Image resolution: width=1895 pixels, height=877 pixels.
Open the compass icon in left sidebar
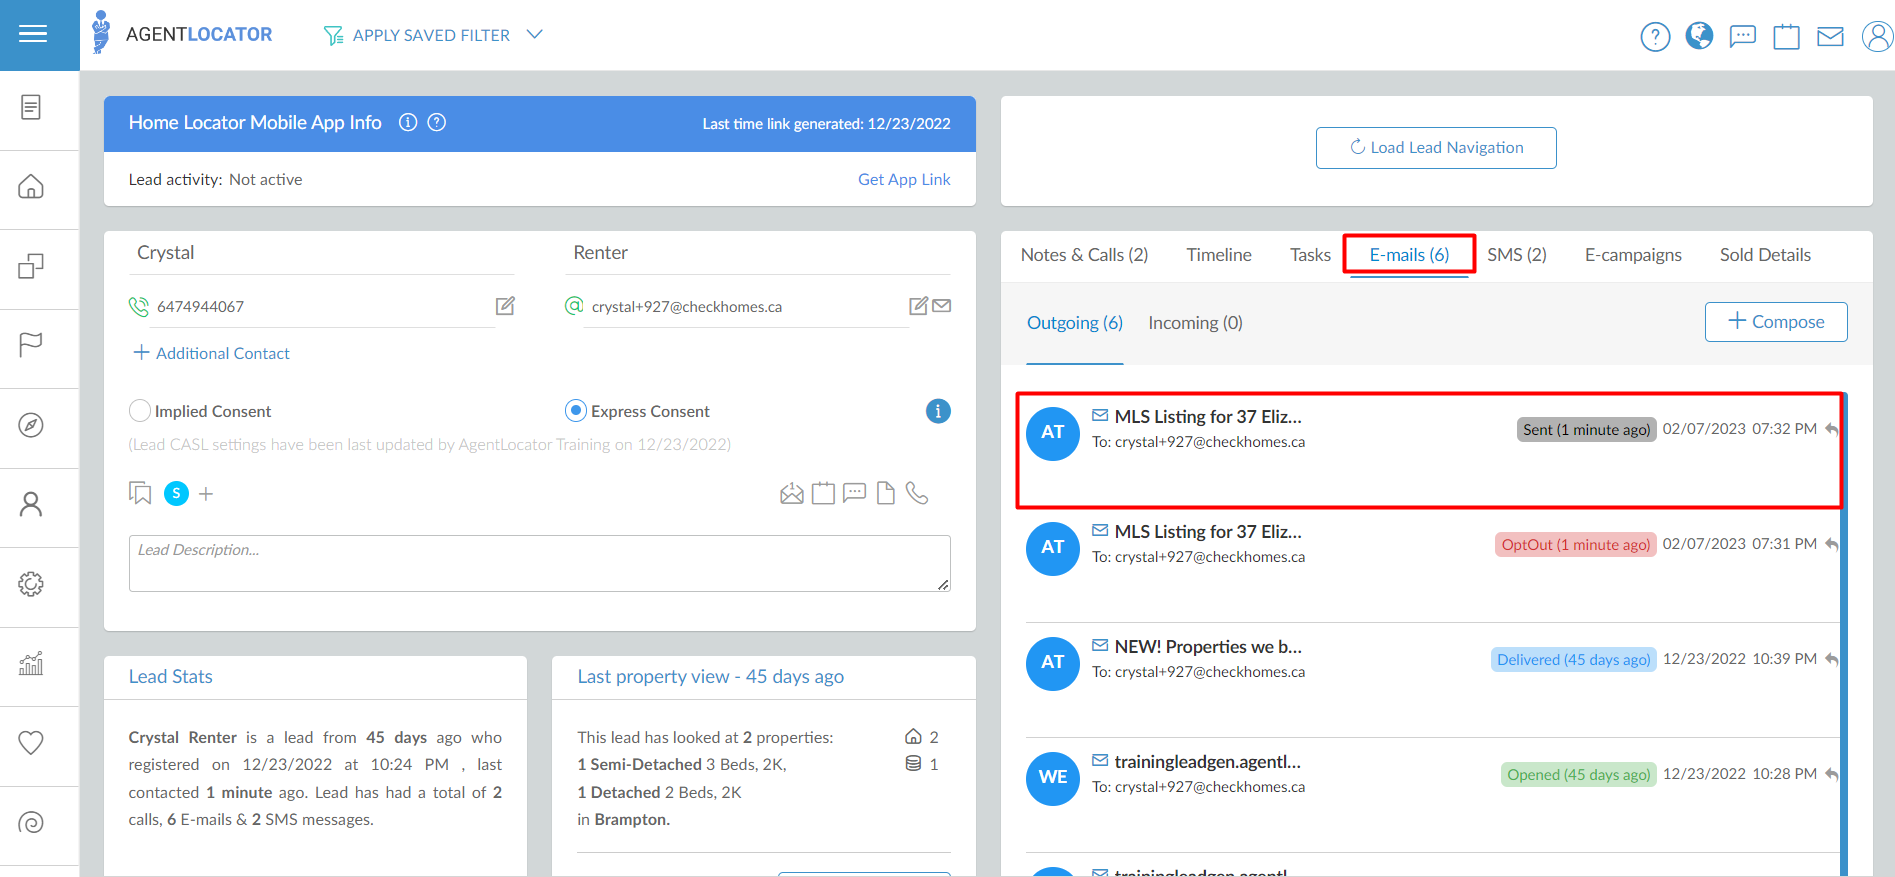(31, 425)
